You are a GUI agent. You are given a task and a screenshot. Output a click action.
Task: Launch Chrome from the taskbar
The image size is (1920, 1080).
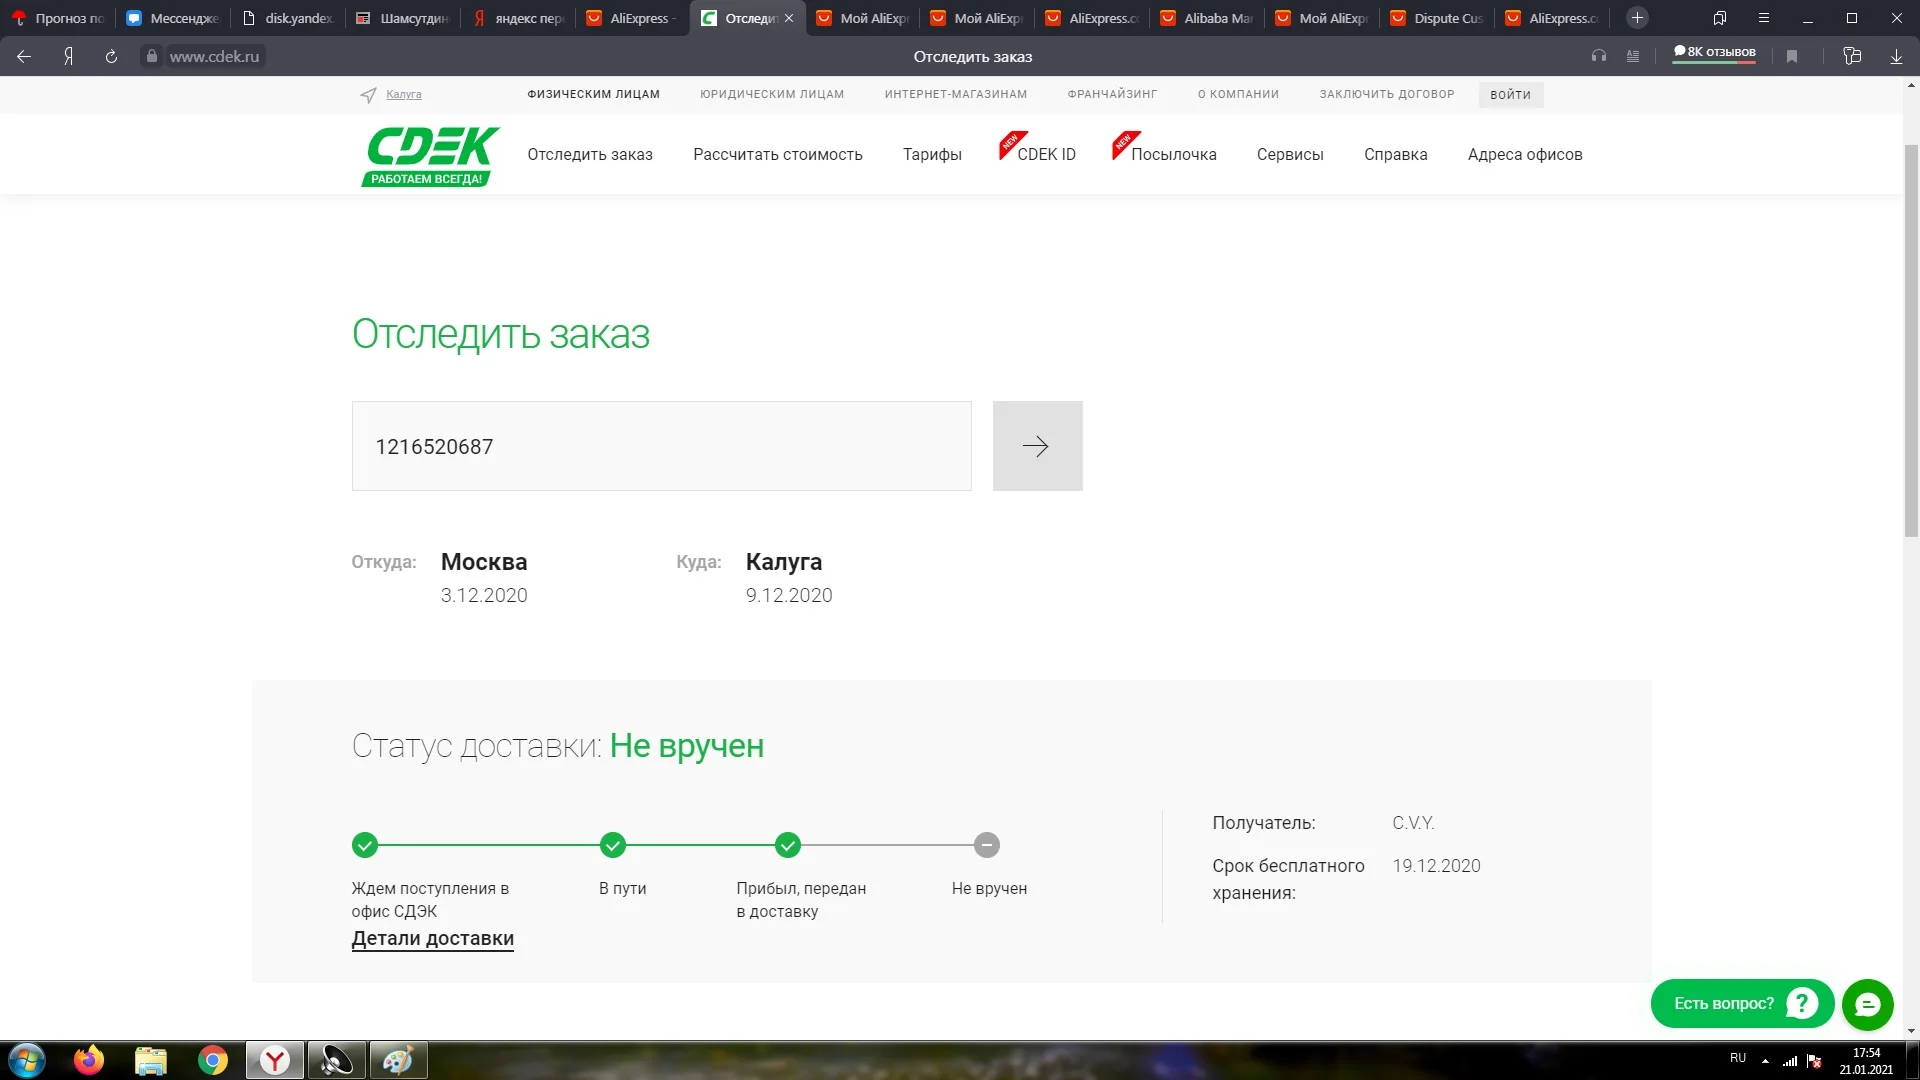[x=212, y=1060]
